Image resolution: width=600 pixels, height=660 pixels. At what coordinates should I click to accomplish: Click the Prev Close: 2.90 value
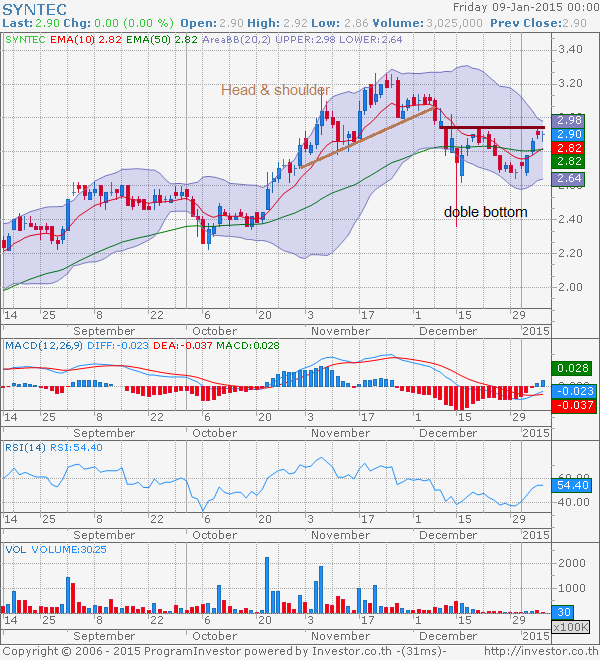click(539, 23)
